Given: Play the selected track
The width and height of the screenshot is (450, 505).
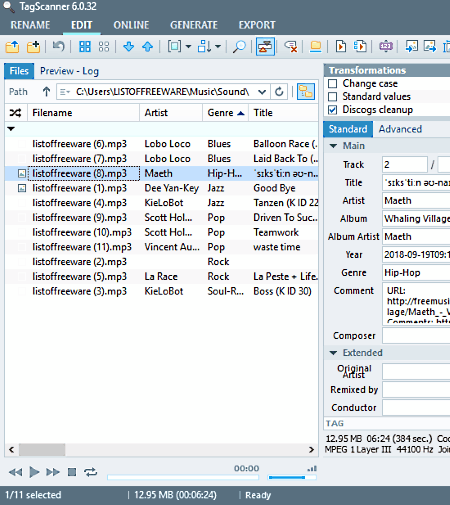Looking at the screenshot, I should (x=34, y=472).
